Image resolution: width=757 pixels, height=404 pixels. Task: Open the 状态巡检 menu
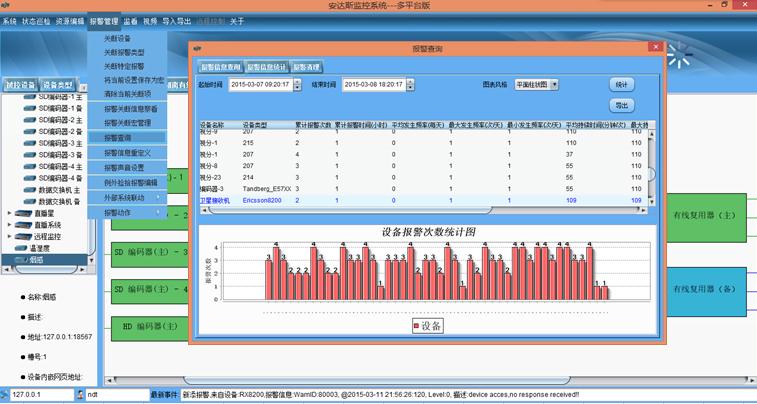pyautogui.click(x=36, y=22)
